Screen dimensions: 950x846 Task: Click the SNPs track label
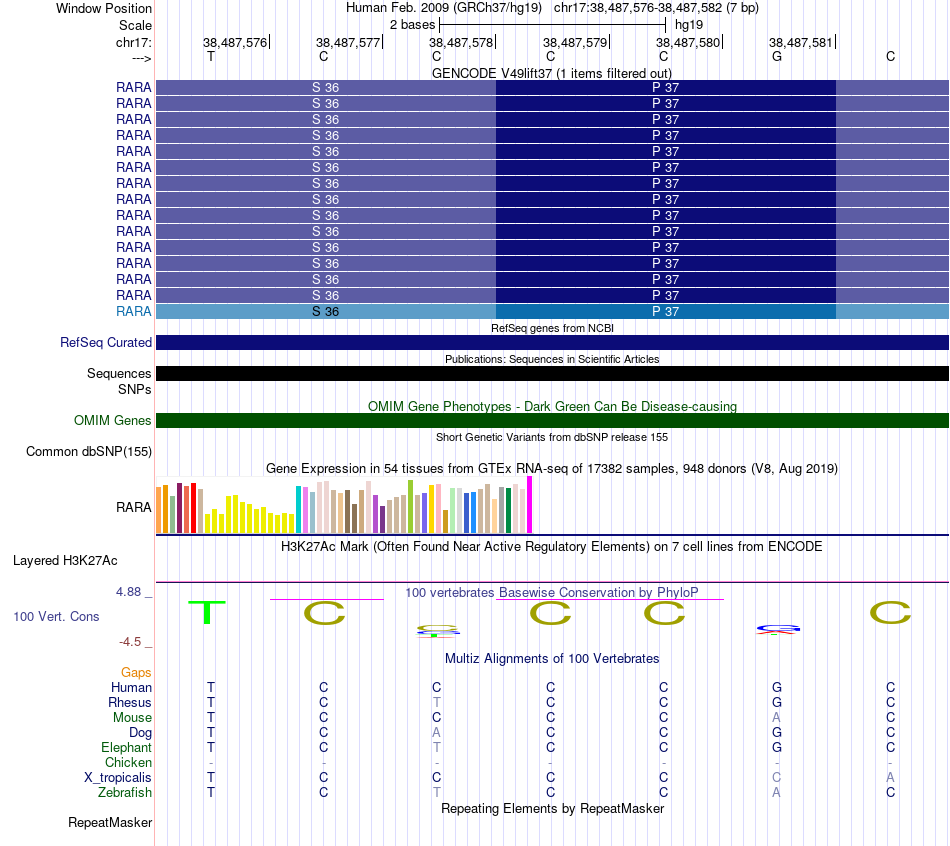click(135, 389)
